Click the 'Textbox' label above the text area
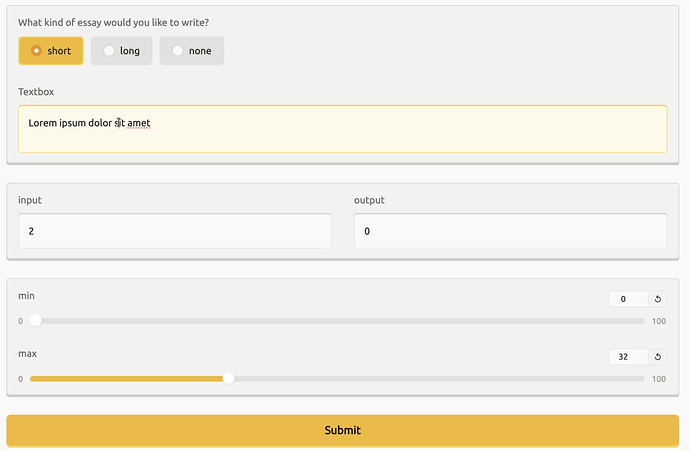The image size is (690, 451). [36, 92]
